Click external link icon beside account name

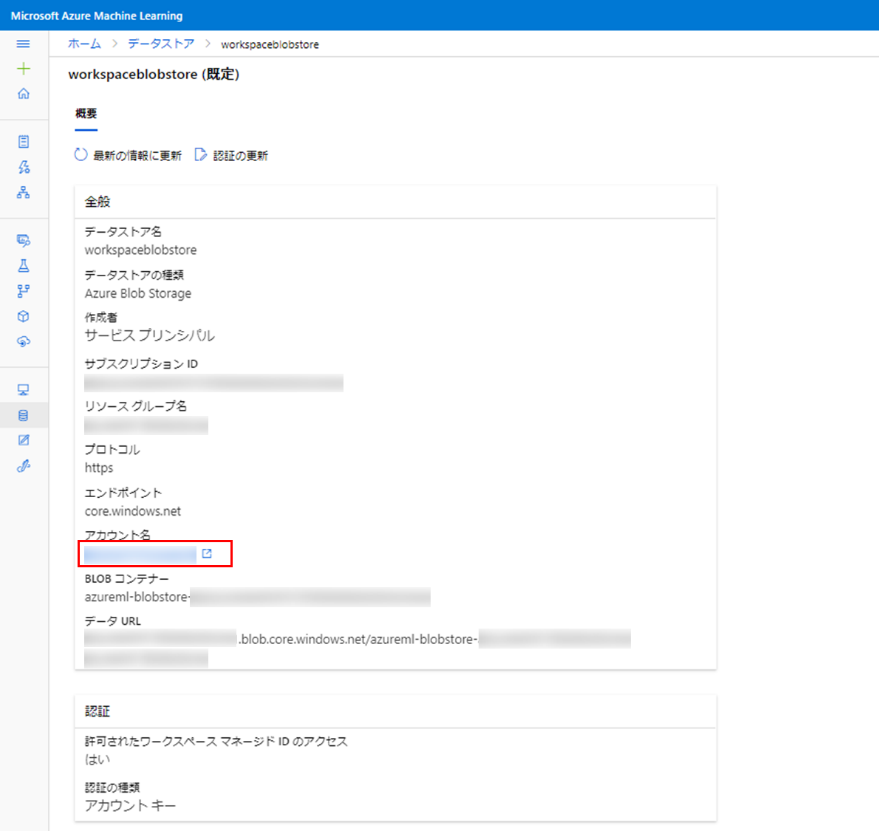207,554
